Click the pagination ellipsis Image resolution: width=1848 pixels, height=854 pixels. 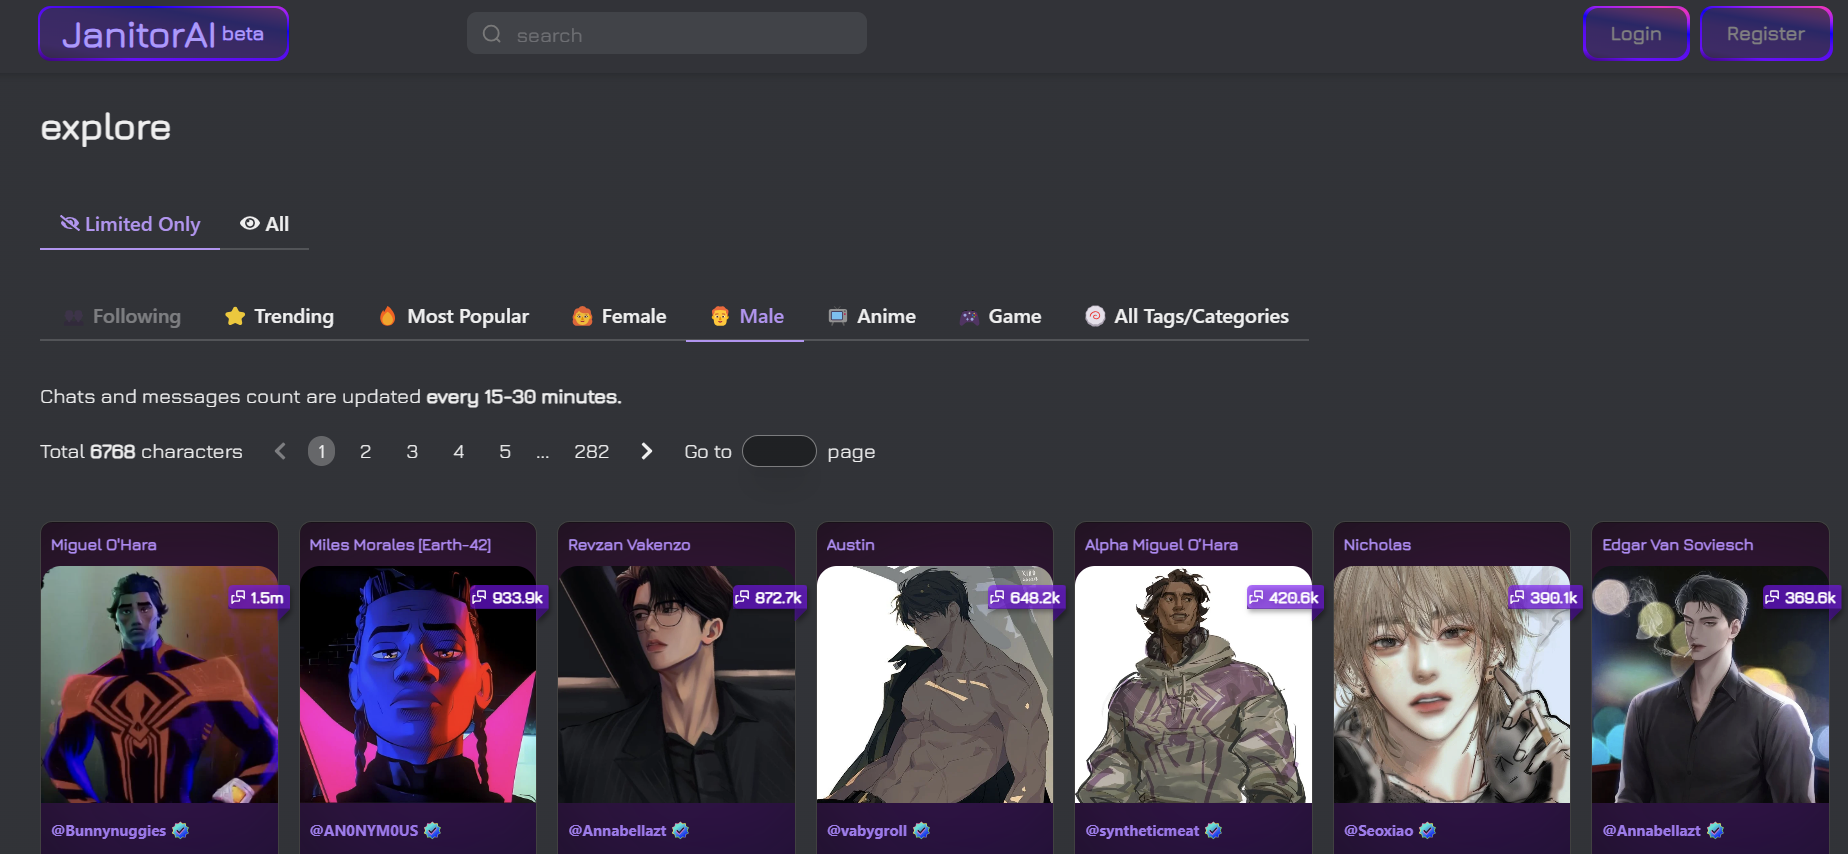point(543,453)
